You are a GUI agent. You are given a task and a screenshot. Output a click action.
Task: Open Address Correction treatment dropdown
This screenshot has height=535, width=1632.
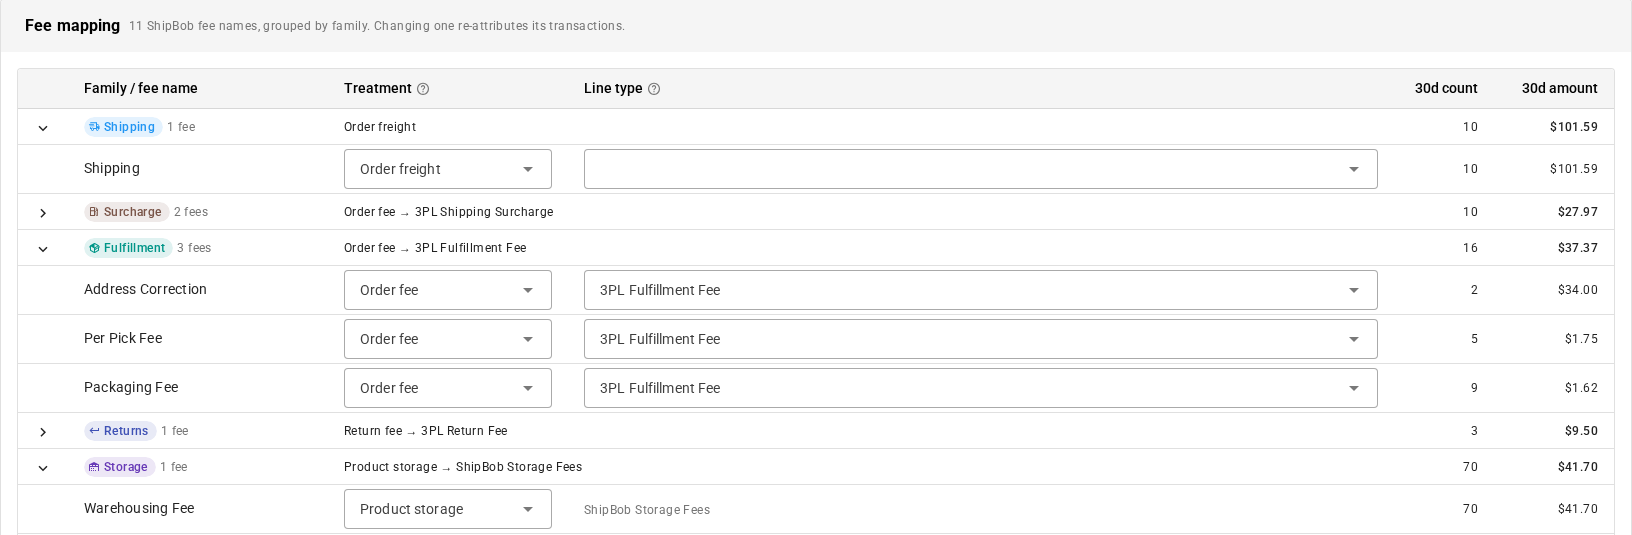(x=448, y=290)
